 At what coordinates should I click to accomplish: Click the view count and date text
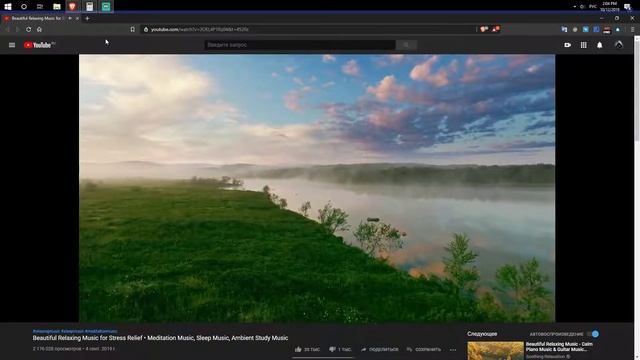[x=73, y=349]
